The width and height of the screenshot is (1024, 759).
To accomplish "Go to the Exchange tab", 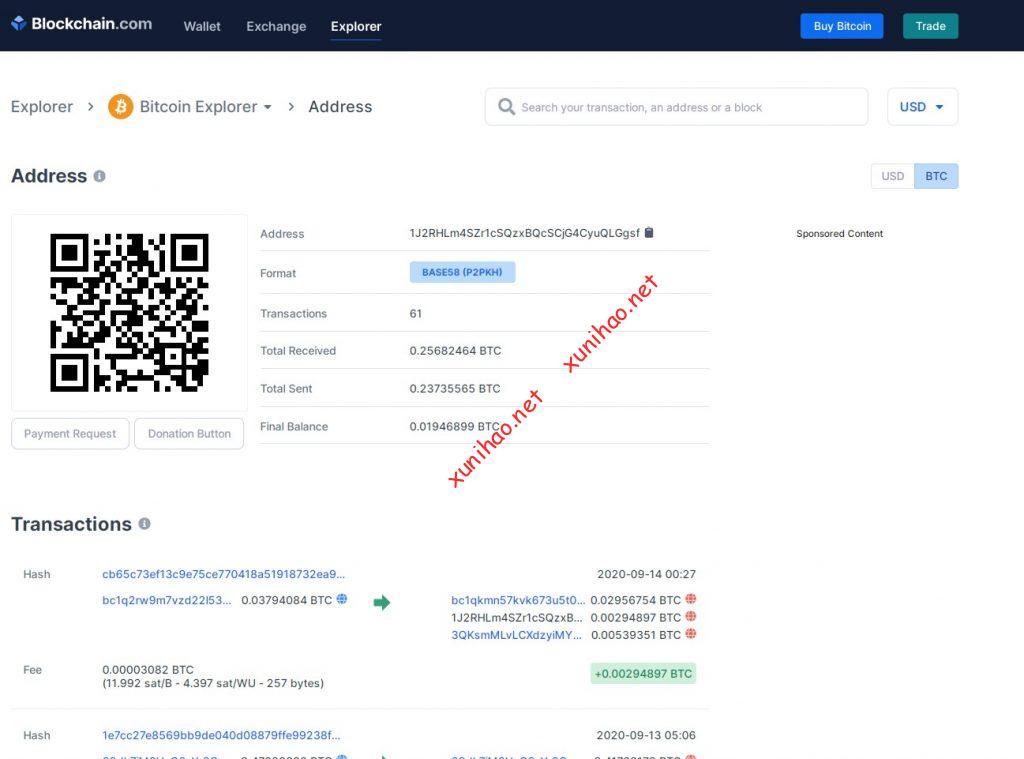I will coord(276,26).
